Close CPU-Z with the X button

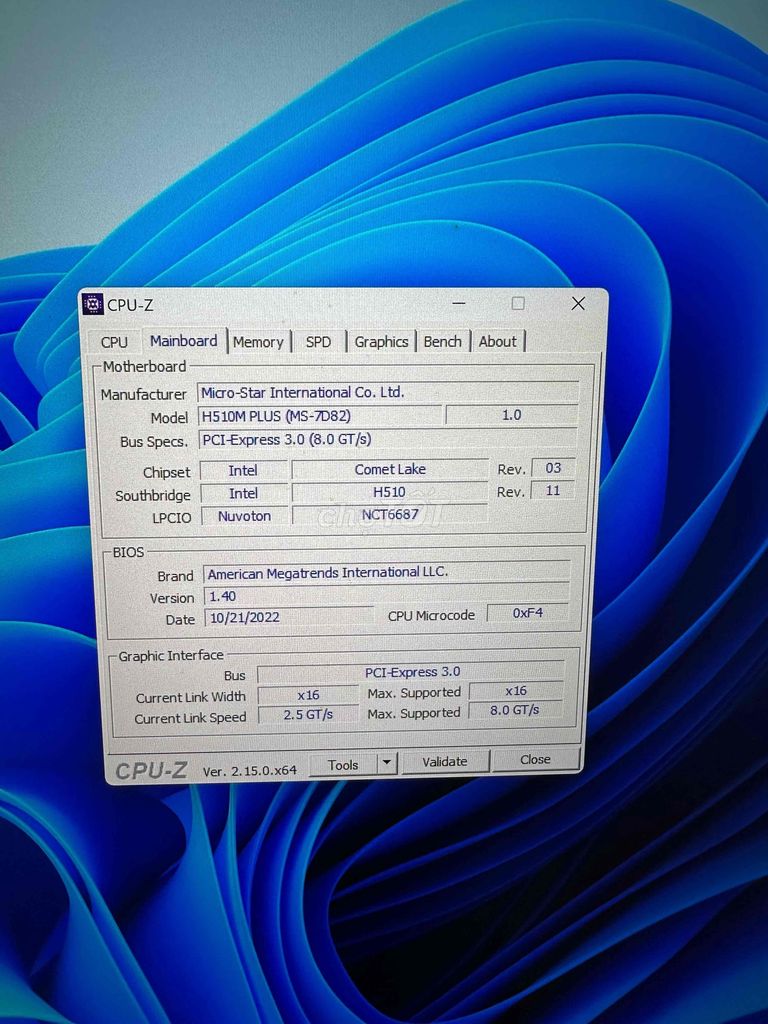coord(578,304)
